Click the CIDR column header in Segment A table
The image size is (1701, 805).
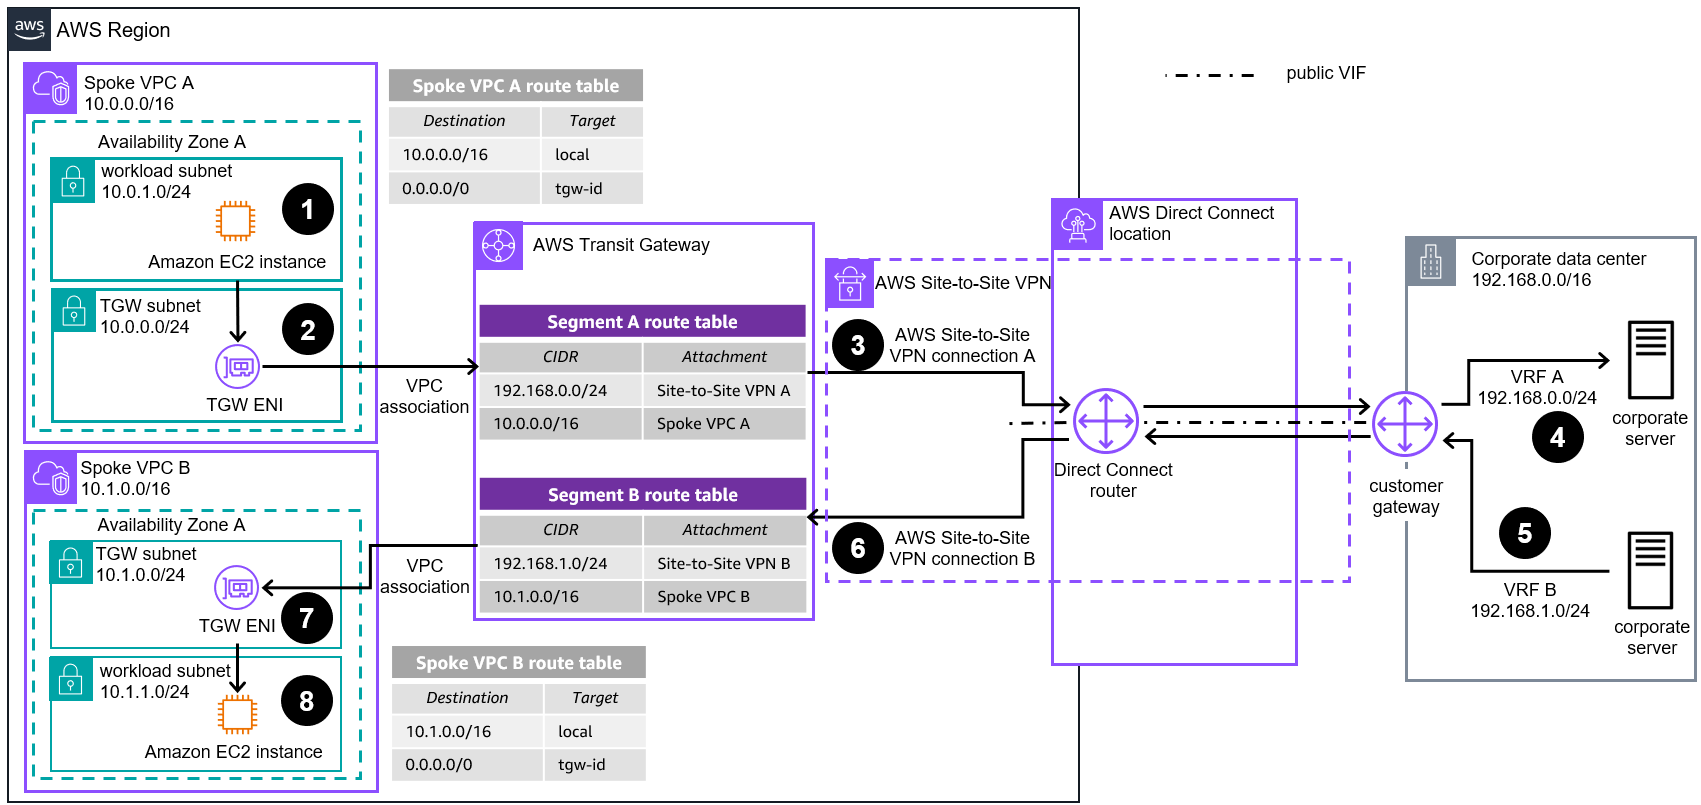click(560, 357)
